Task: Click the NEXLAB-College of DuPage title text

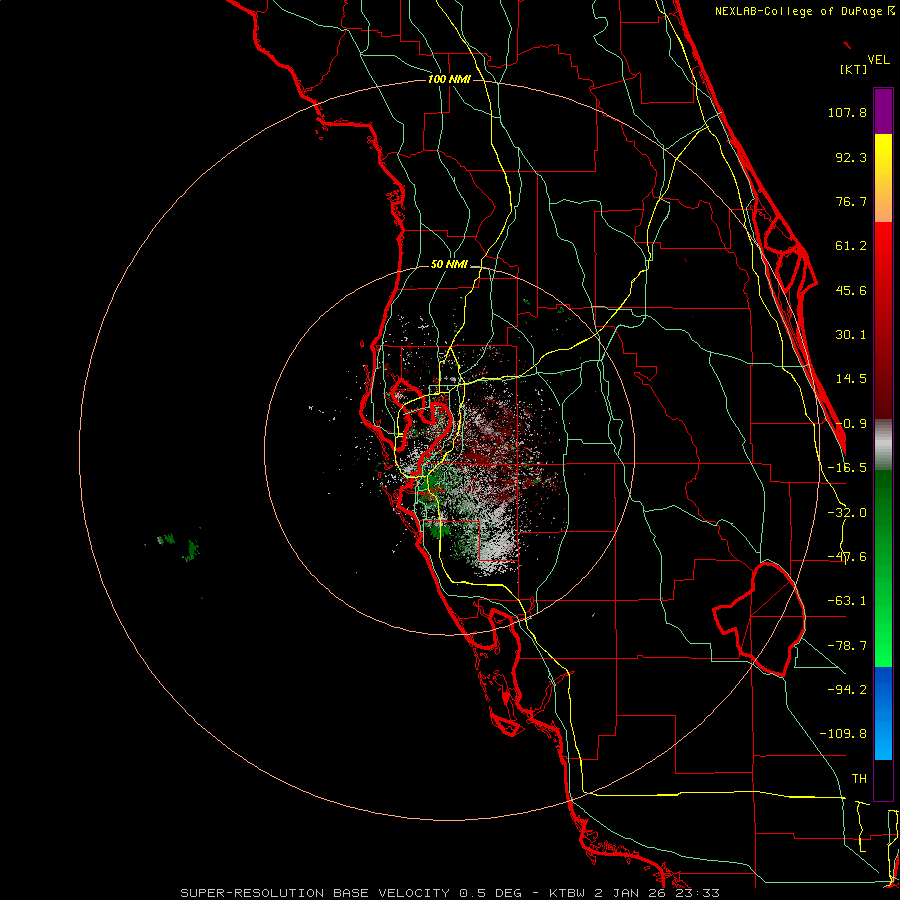Action: pos(804,11)
